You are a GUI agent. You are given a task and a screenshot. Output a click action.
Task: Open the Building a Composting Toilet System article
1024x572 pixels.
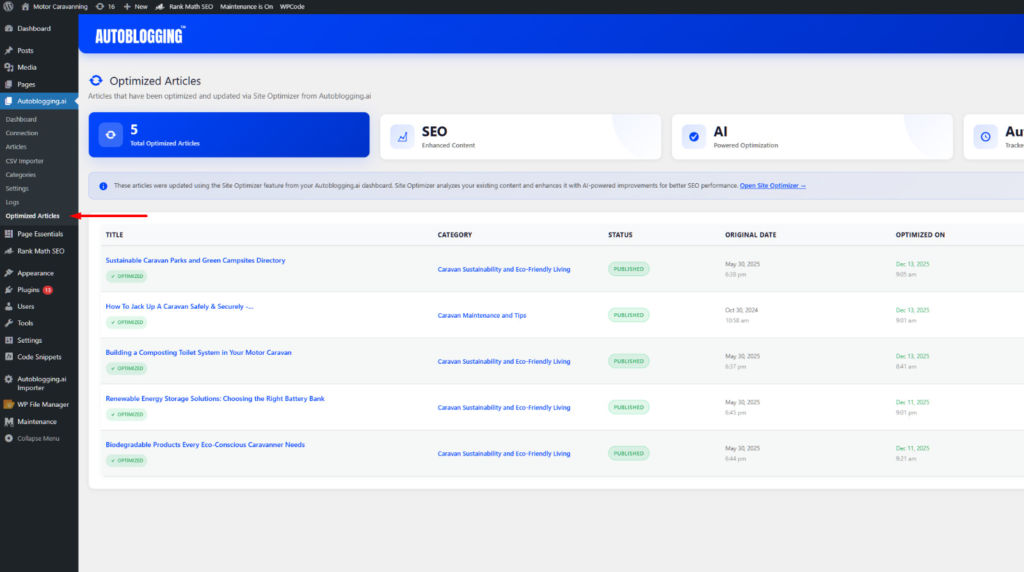pyautogui.click(x=198, y=352)
